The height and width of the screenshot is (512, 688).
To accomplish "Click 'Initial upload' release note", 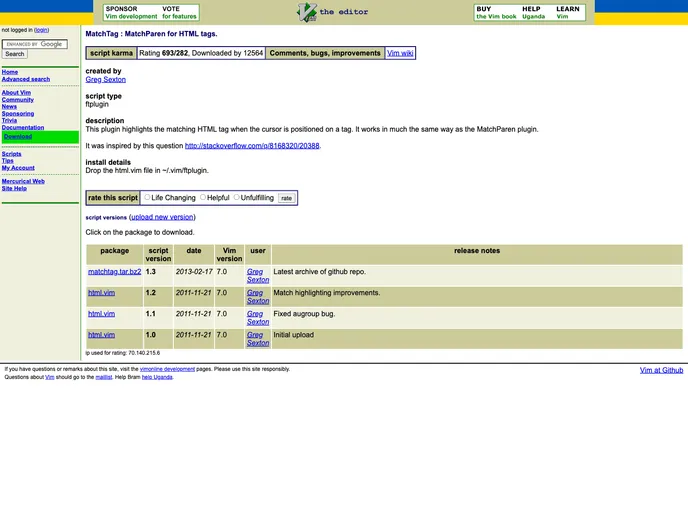I will pyautogui.click(x=294, y=335).
